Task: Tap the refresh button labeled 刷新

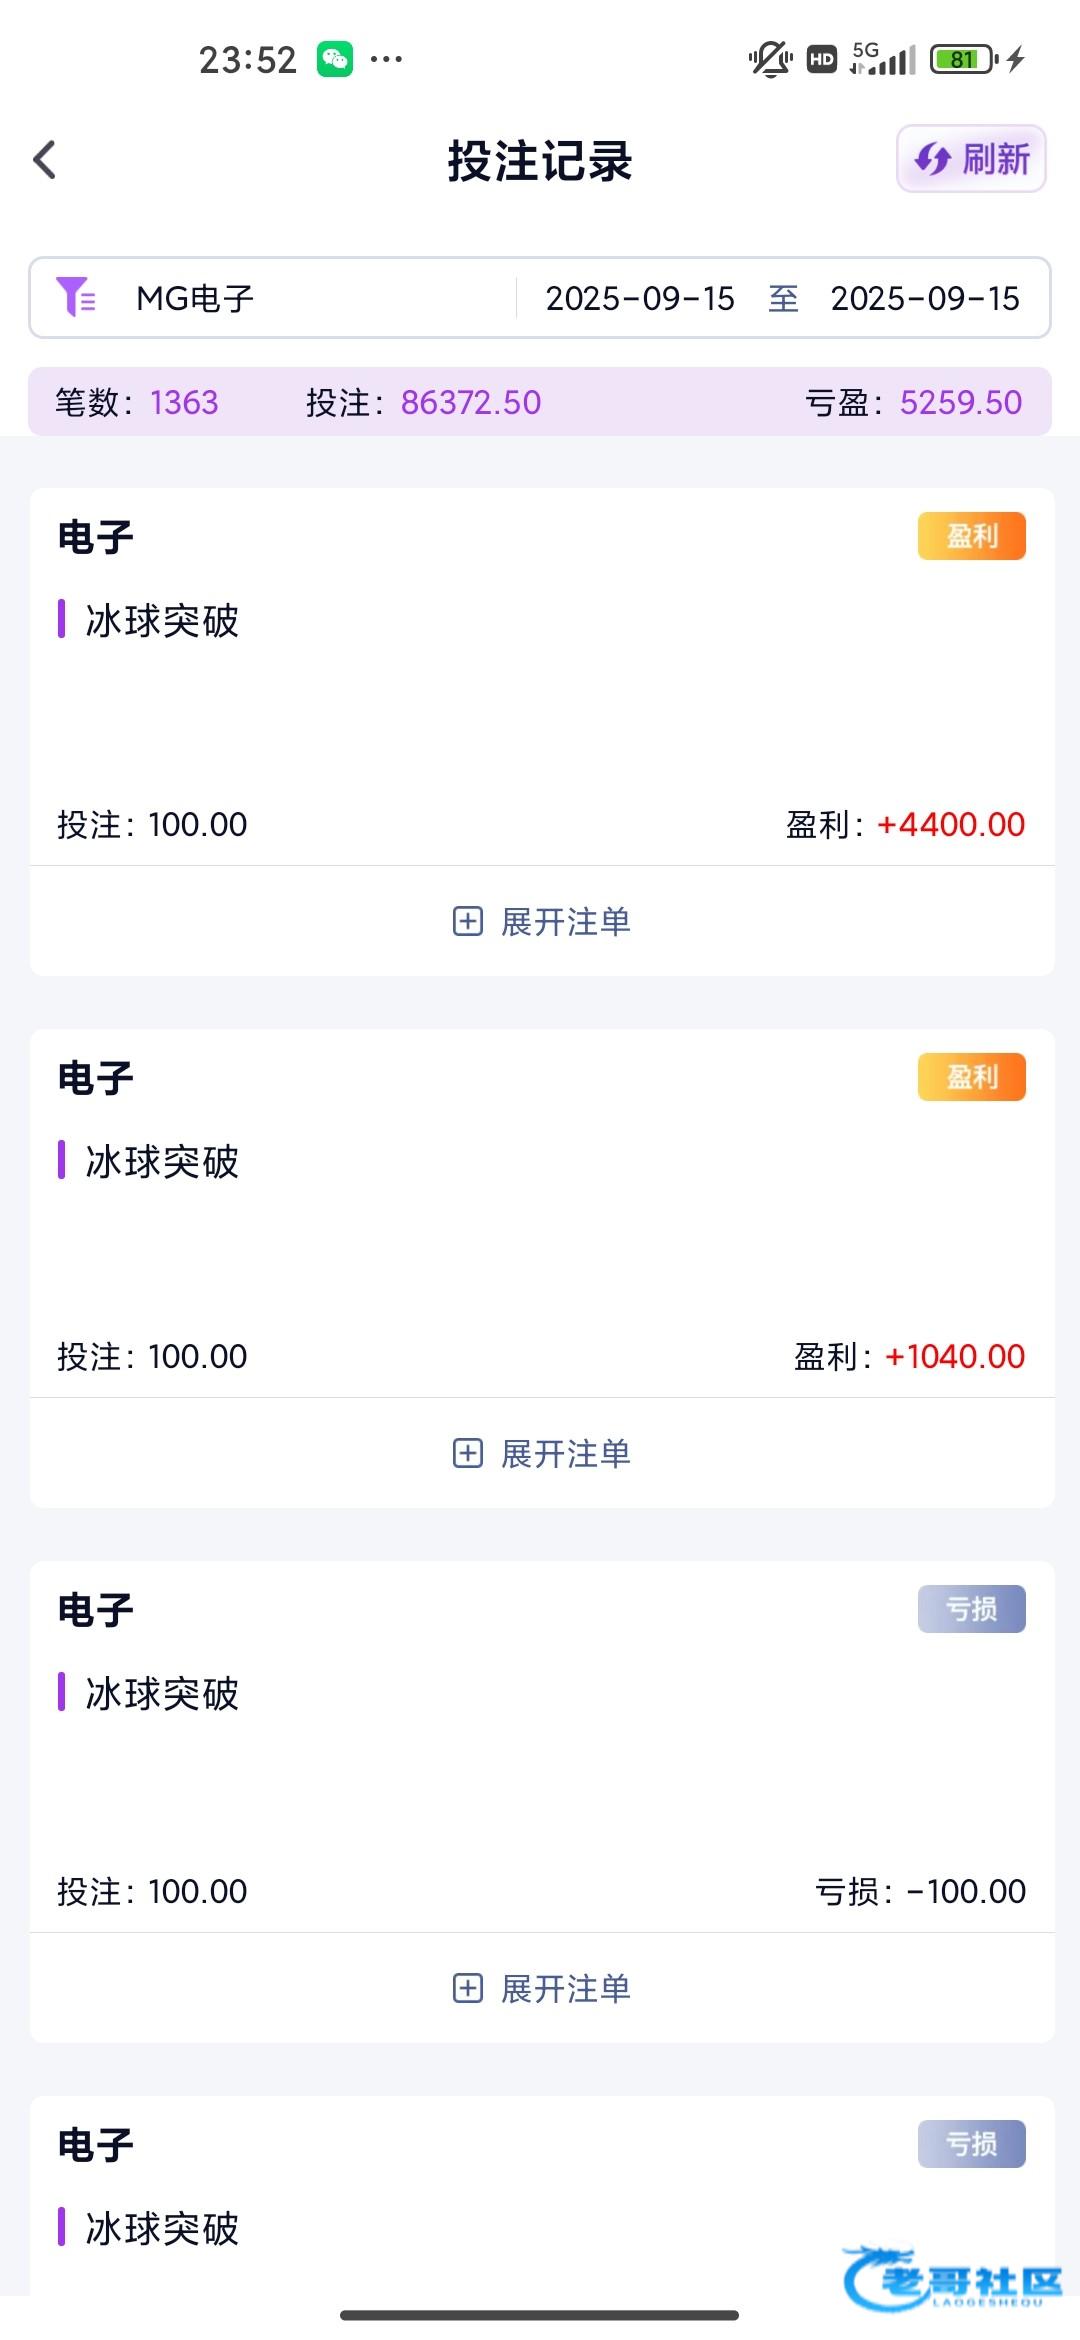Action: pyautogui.click(x=971, y=159)
